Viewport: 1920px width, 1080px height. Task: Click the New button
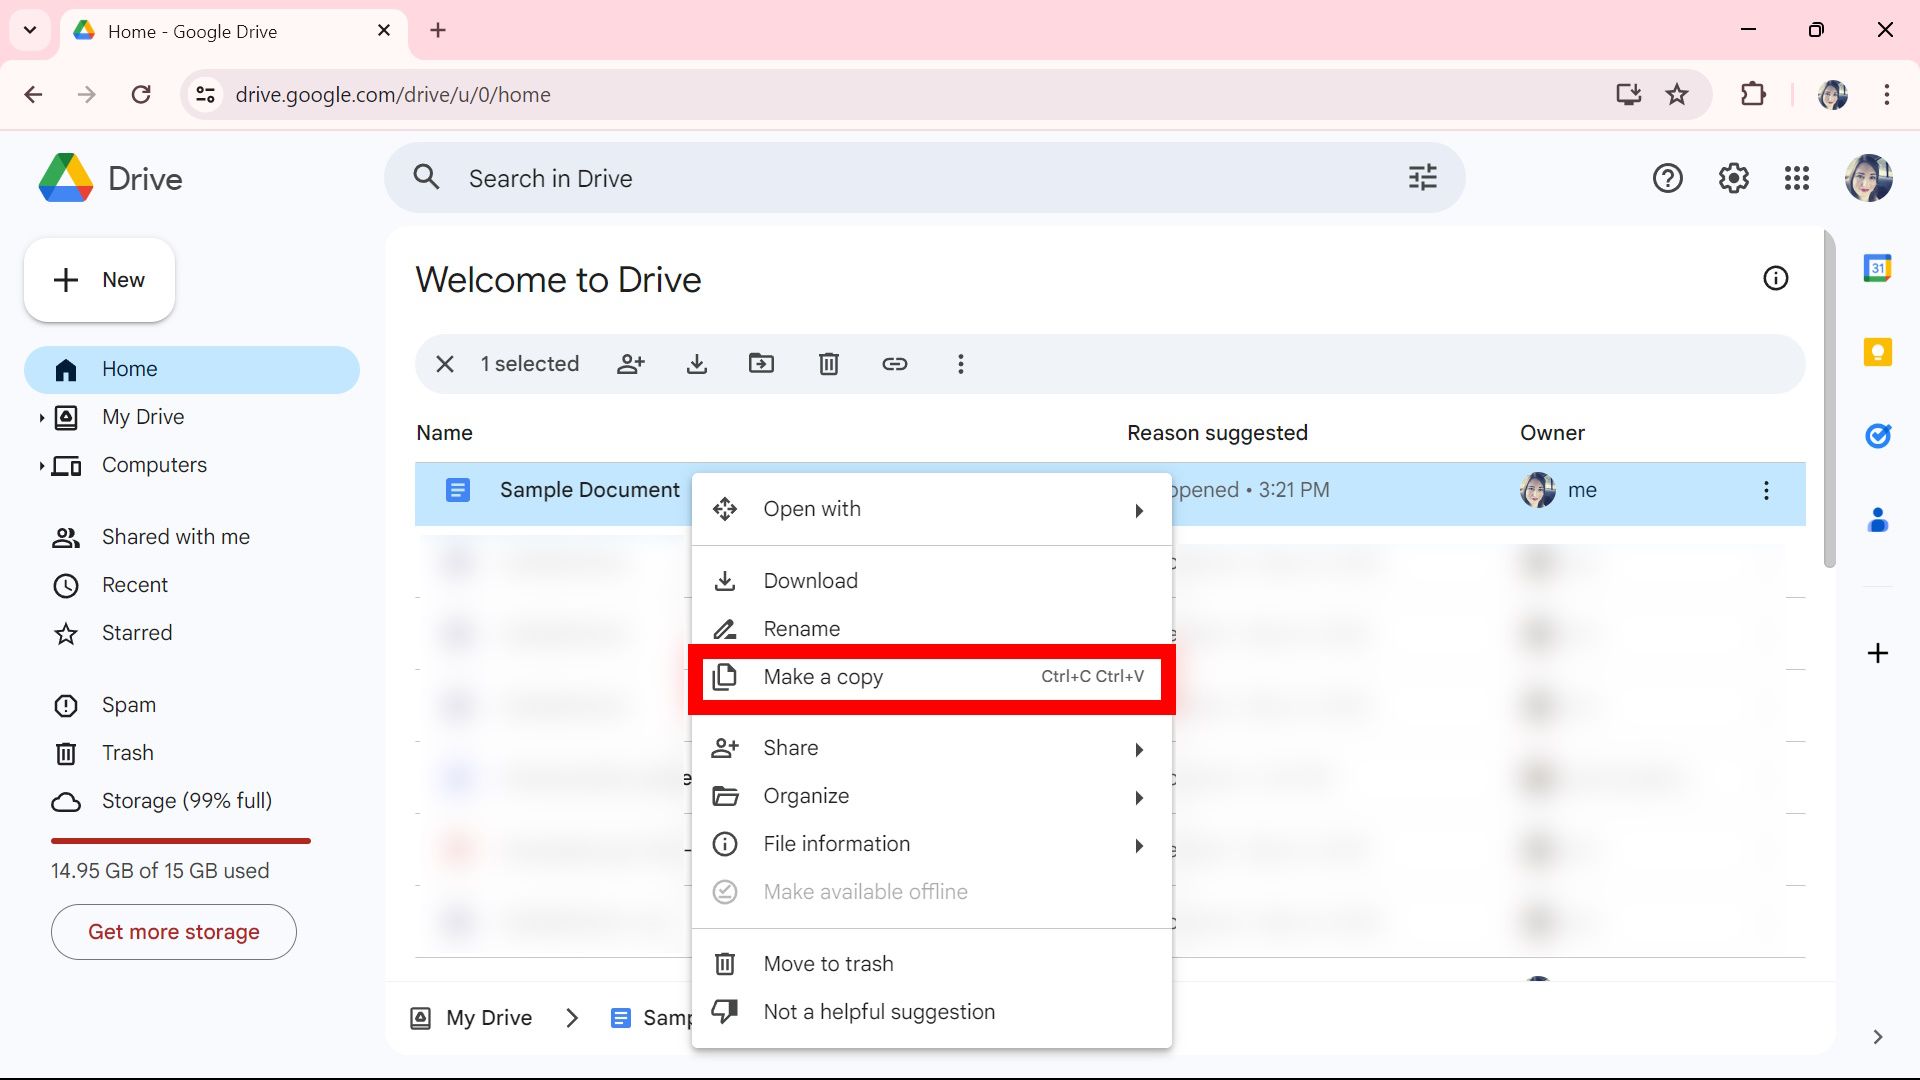coord(98,280)
